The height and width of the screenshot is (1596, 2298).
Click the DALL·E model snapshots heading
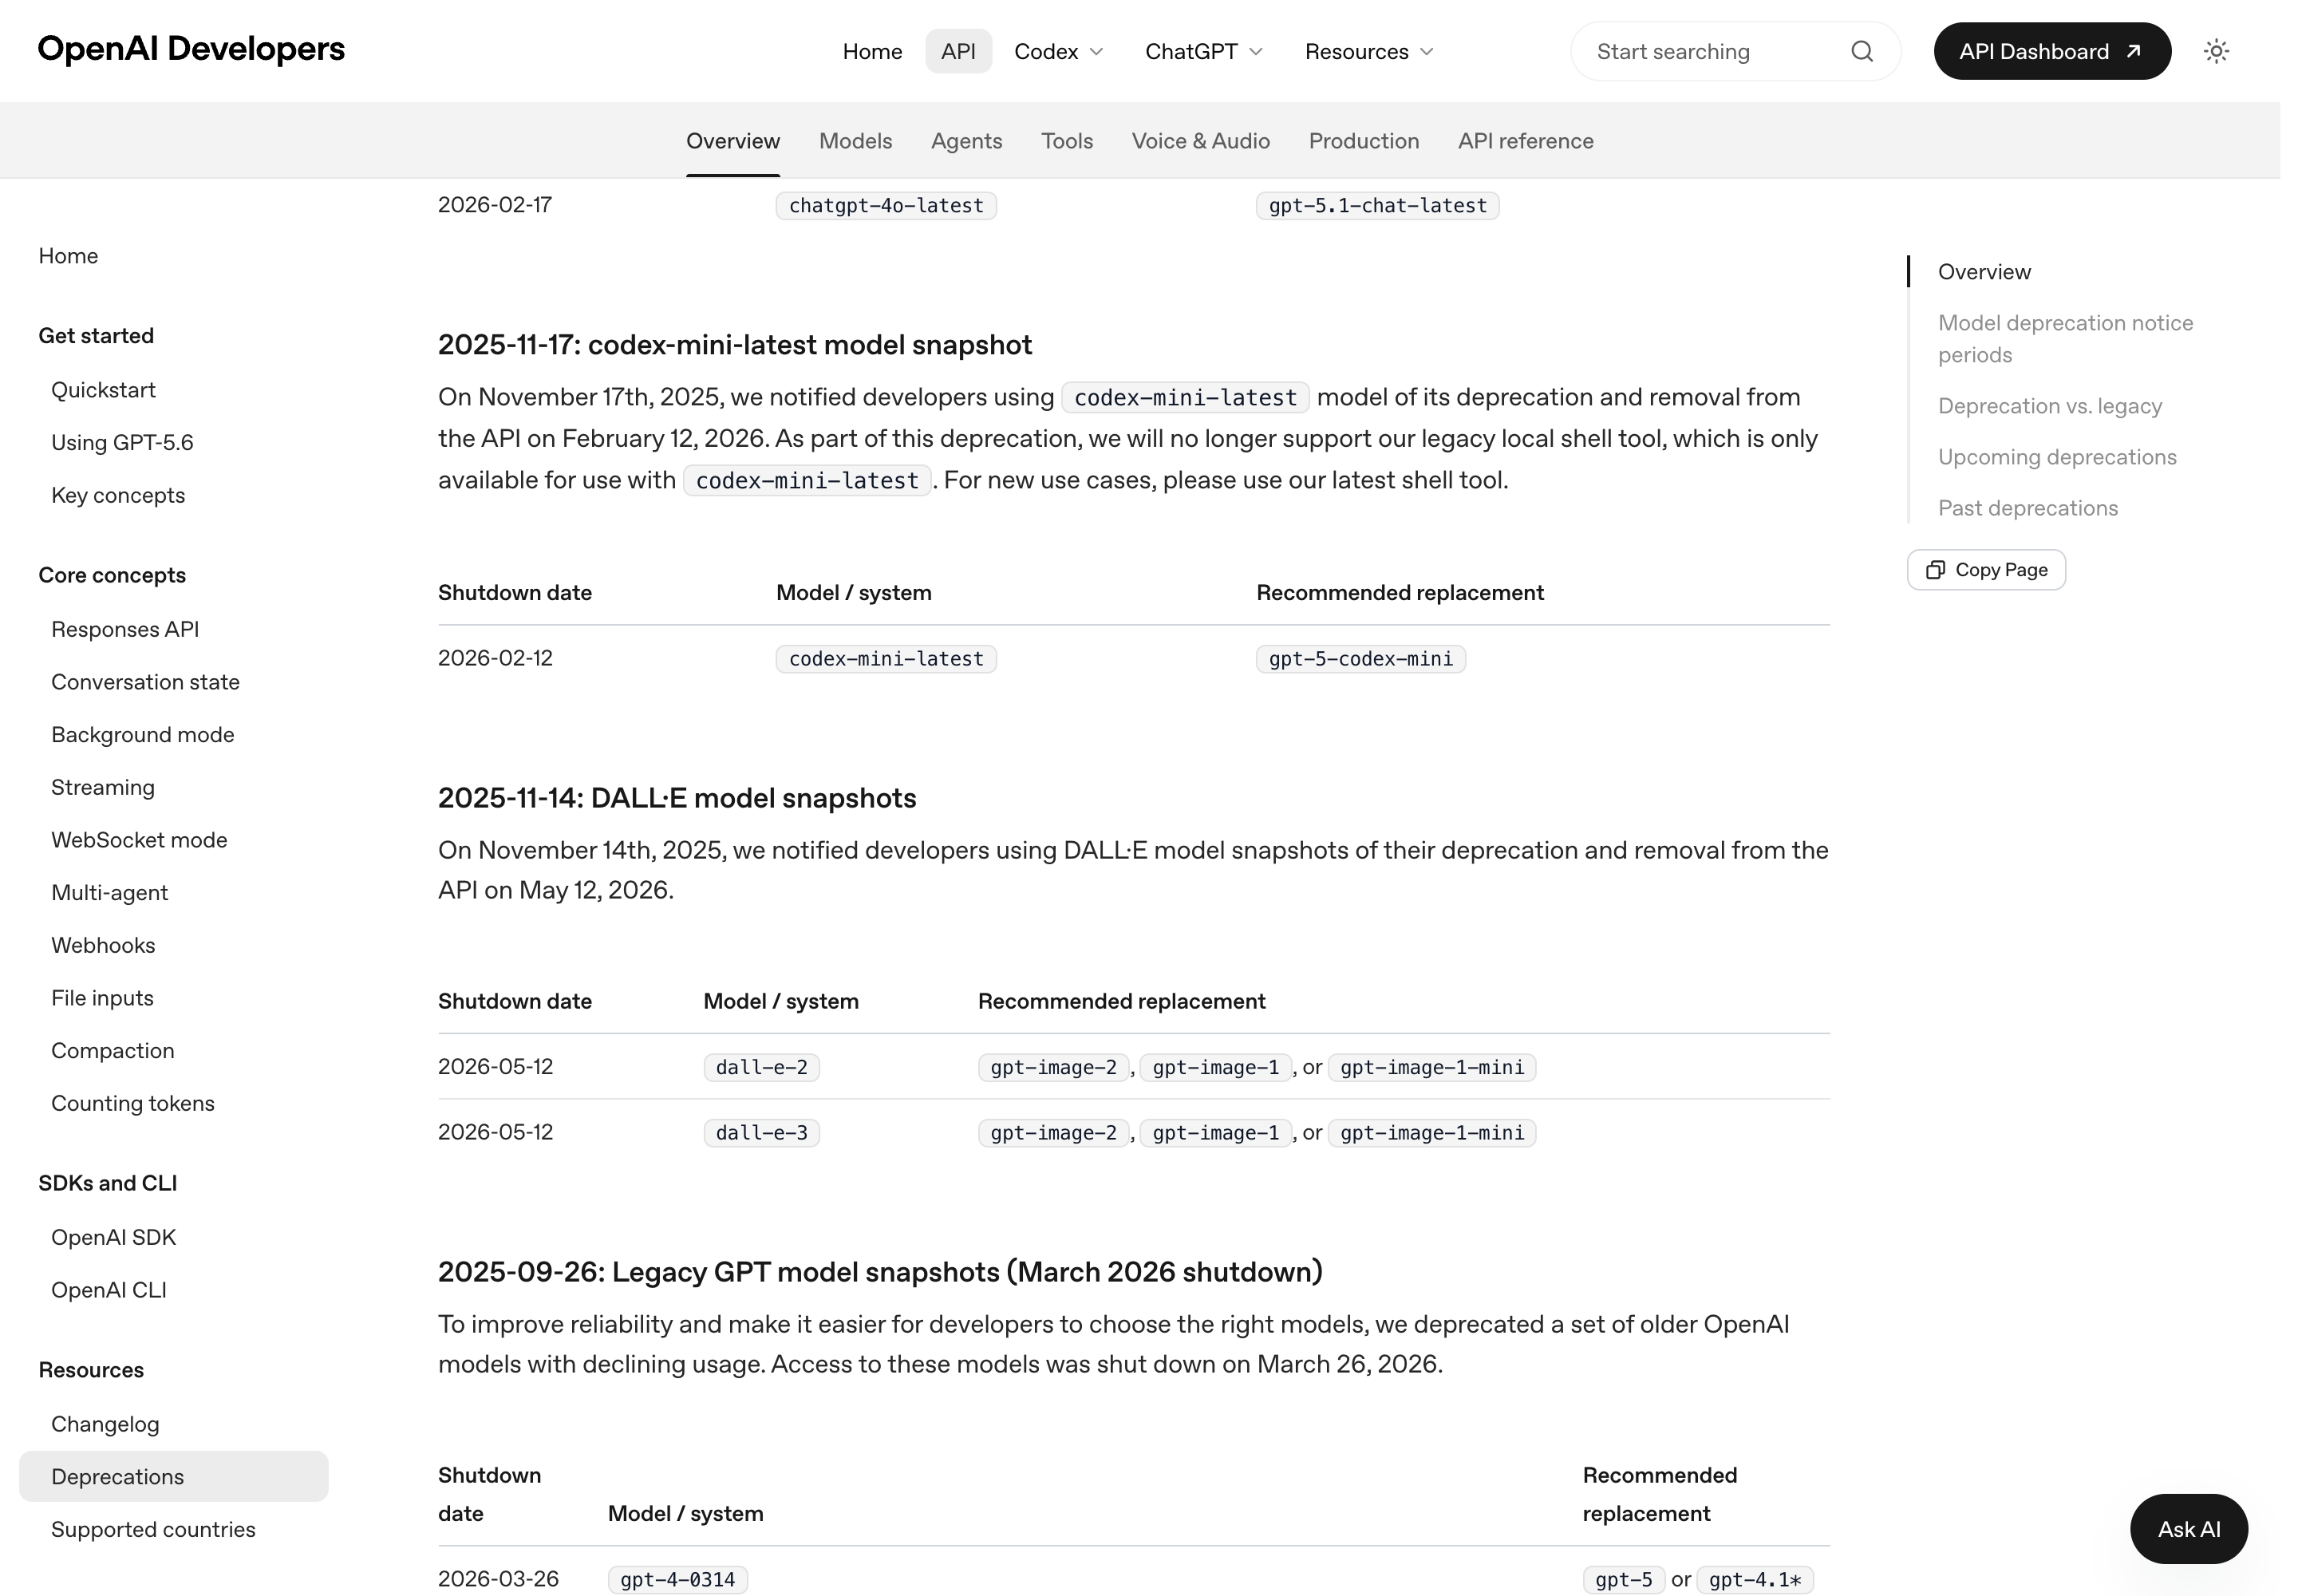tap(677, 798)
